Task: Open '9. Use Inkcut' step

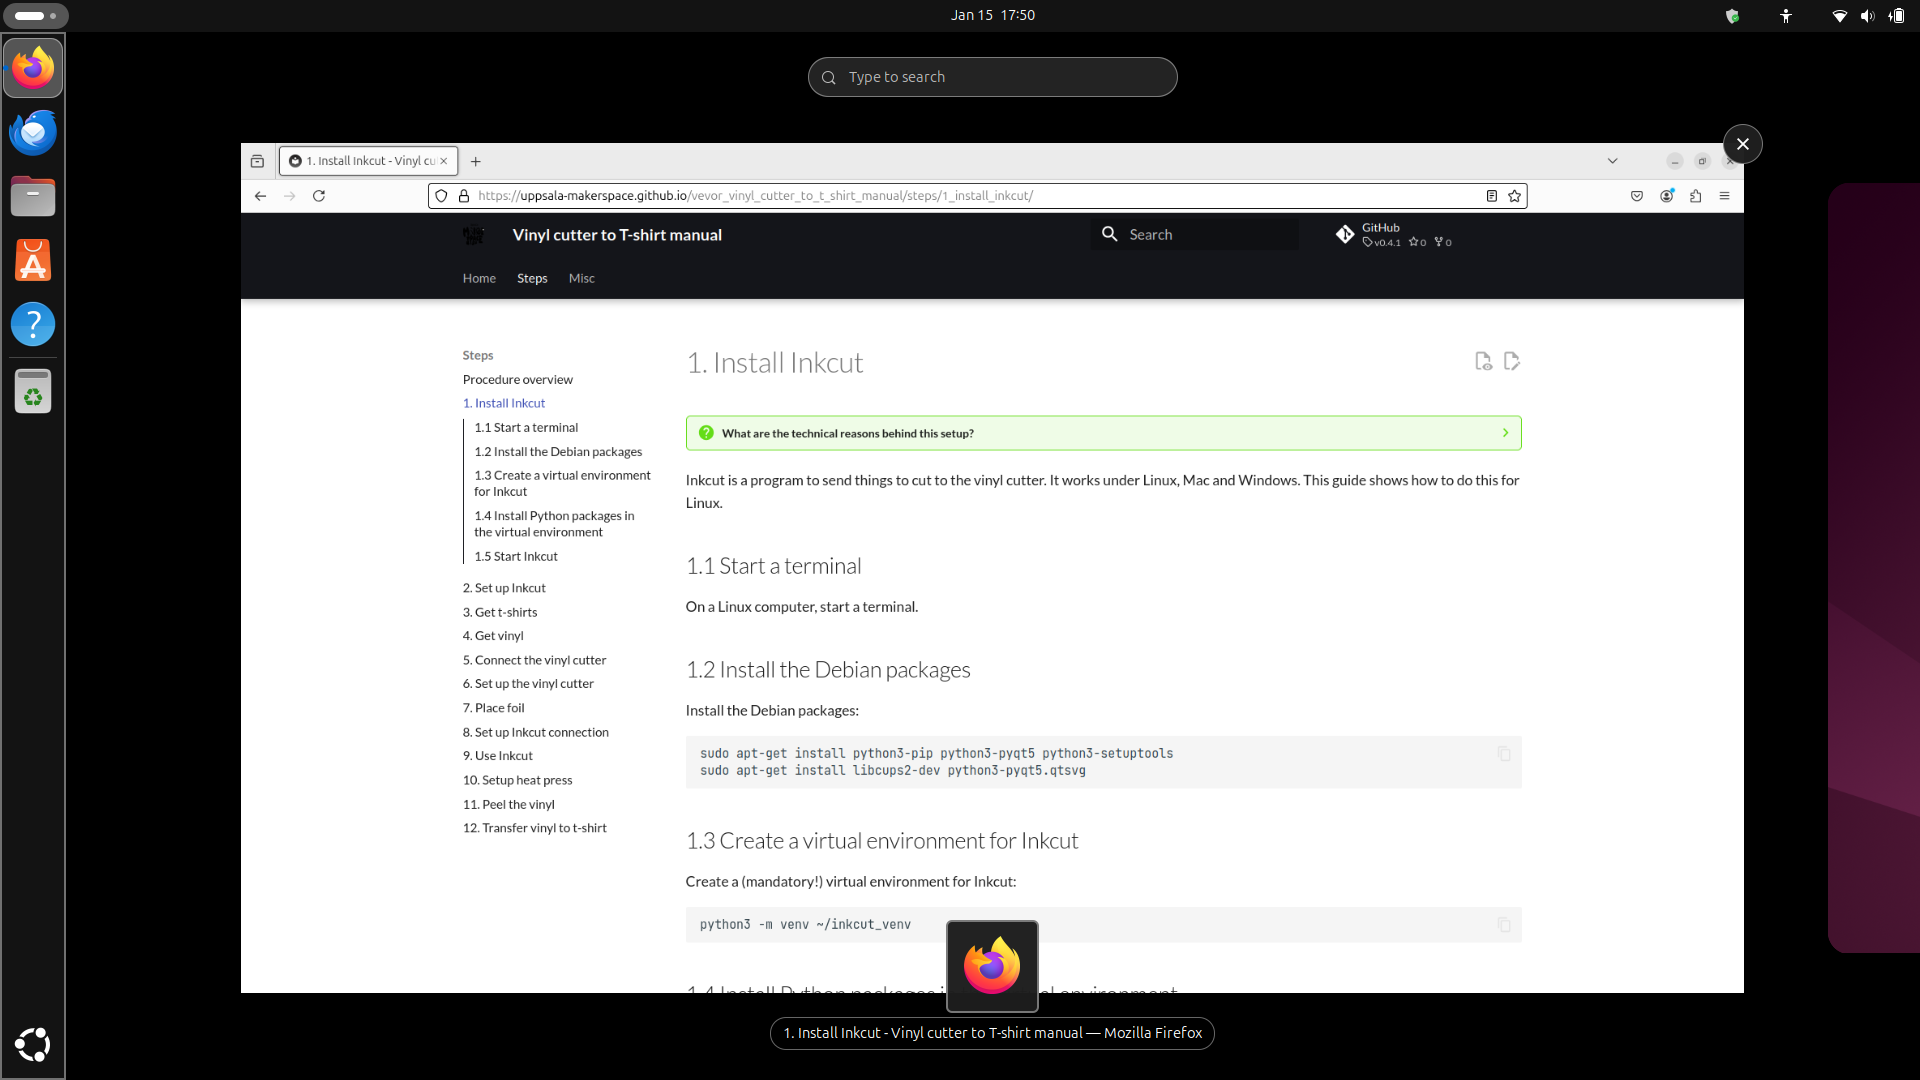Action: (x=498, y=756)
